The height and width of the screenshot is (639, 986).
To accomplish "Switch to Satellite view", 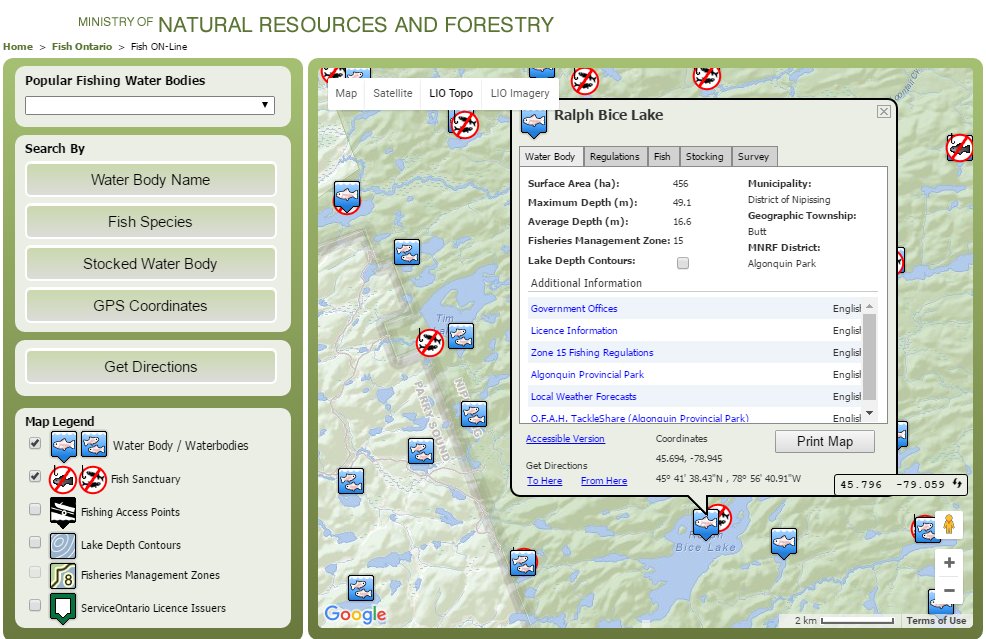I will tap(392, 93).
